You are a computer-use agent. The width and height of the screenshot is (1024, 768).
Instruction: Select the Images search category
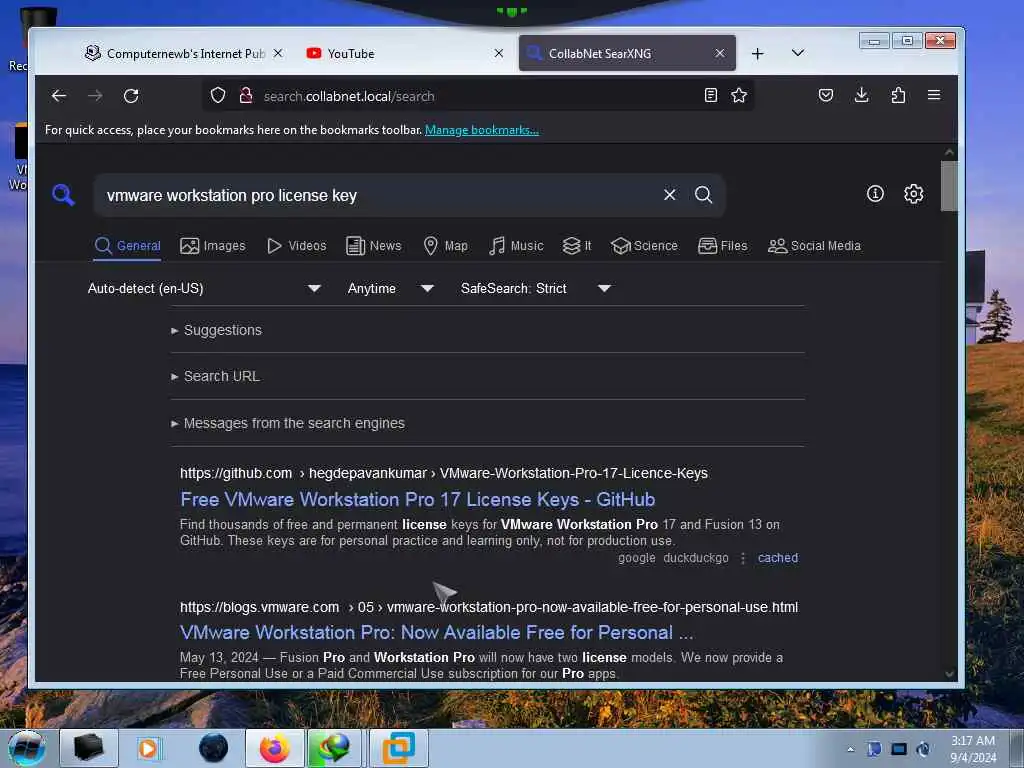(213, 246)
